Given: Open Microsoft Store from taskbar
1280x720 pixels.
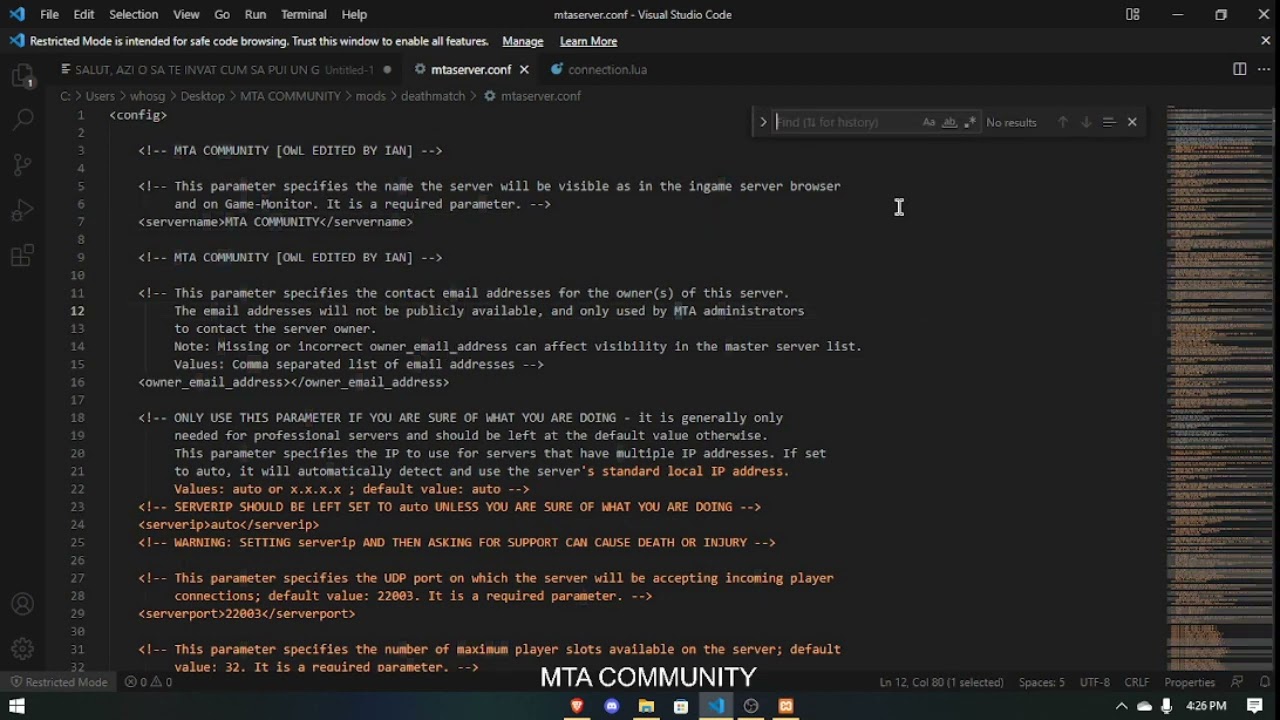Looking at the screenshot, I should [x=681, y=706].
